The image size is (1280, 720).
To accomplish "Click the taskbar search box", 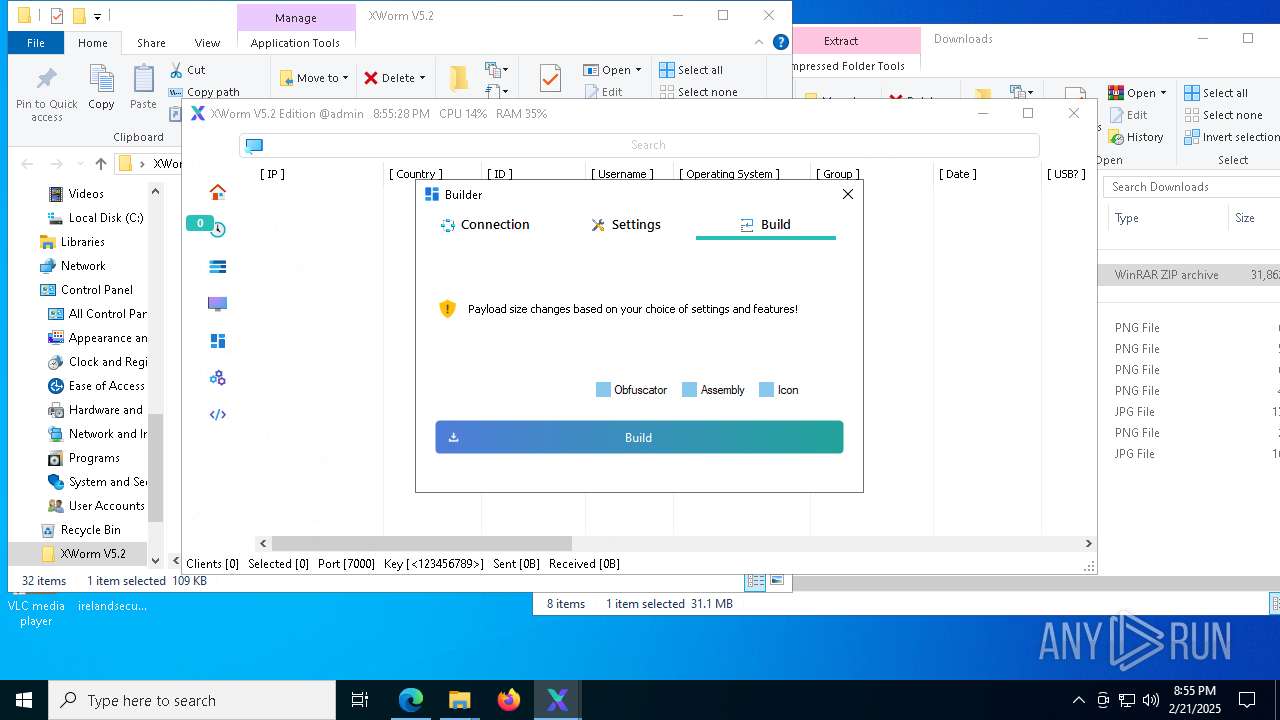I will coord(192,700).
